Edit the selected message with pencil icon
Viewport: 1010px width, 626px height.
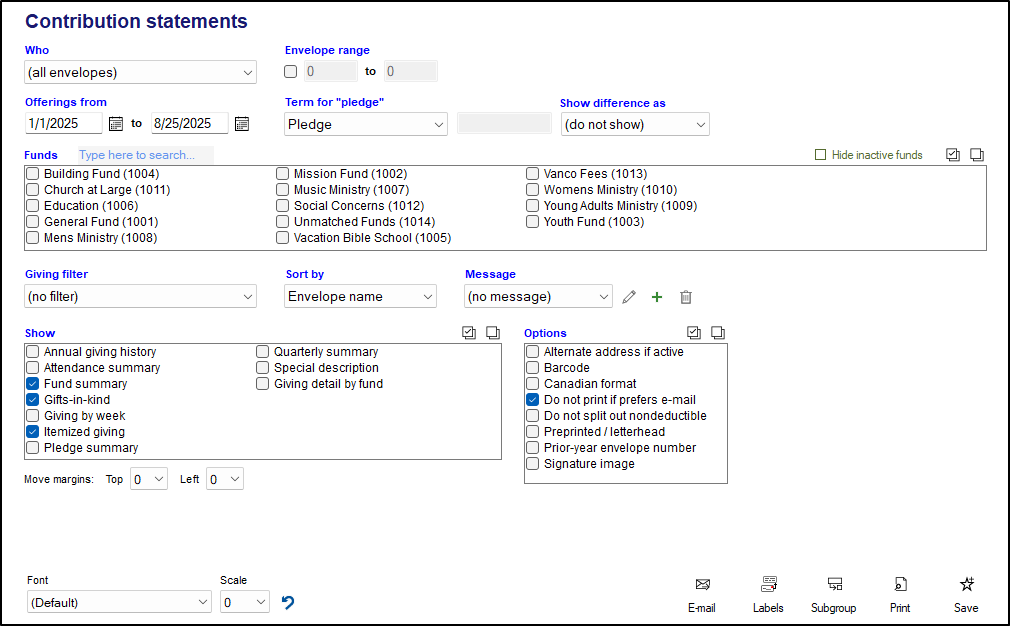pyautogui.click(x=629, y=297)
